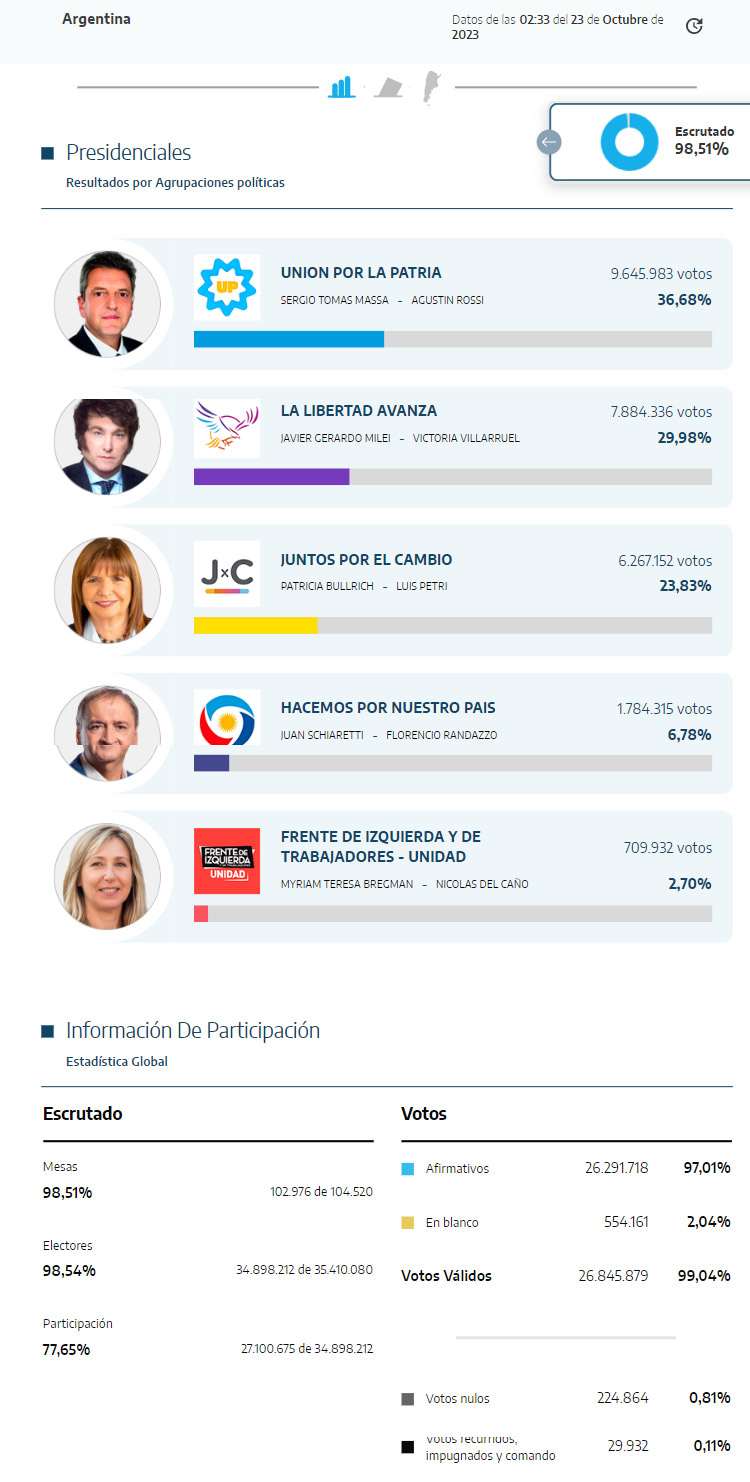Click La Libertad Avanza eagle logo
The width and height of the screenshot is (750, 1482).
(227, 429)
